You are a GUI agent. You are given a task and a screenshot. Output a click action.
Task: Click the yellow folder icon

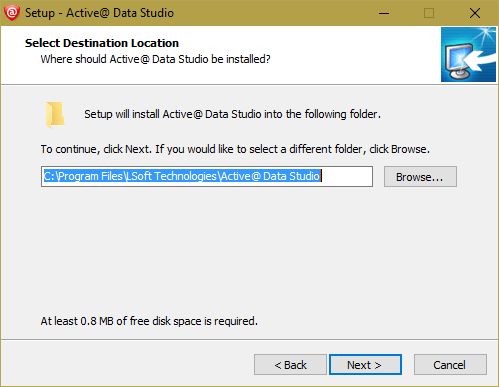coord(55,115)
